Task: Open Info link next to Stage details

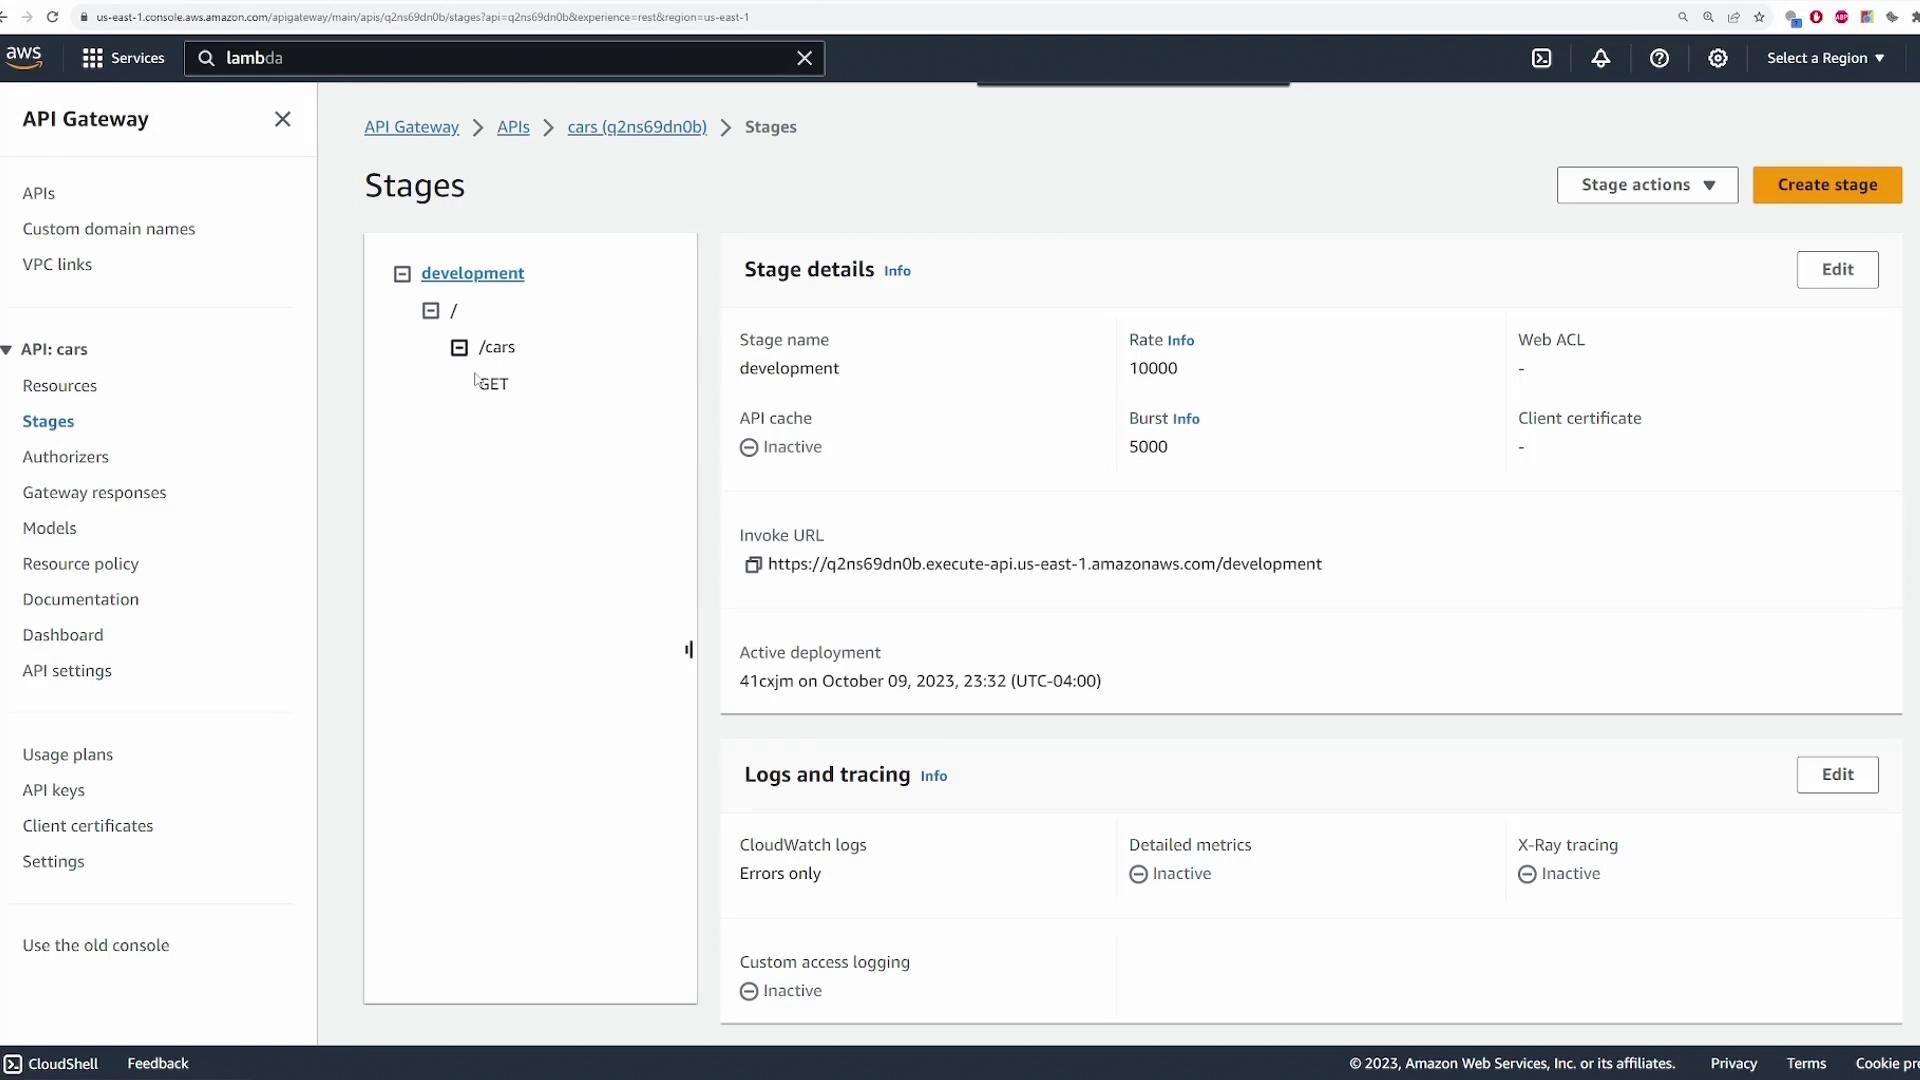Action: (x=897, y=271)
